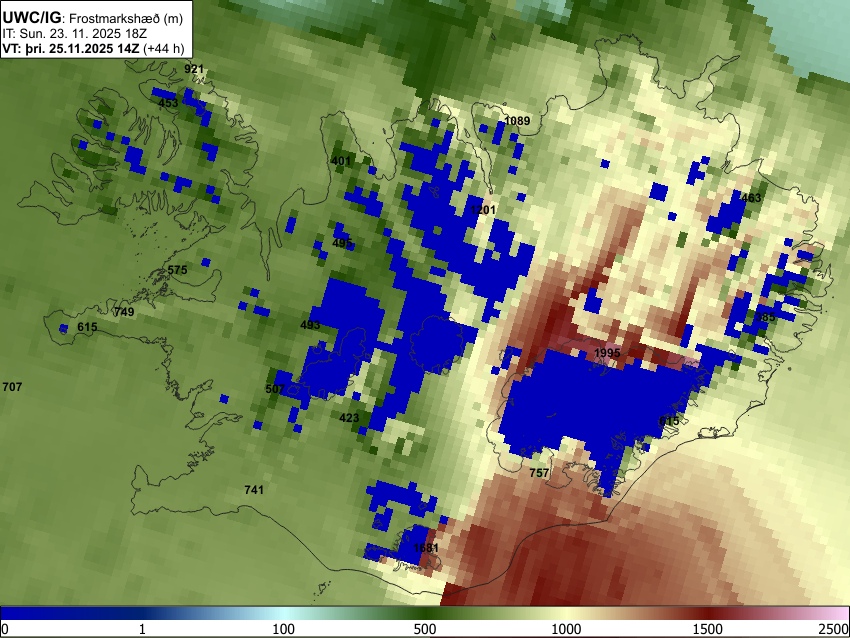Select the 'VT: þri. 25.11.2025 14Z (+44 h)' line
This screenshot has height=638, width=850.
(93, 48)
